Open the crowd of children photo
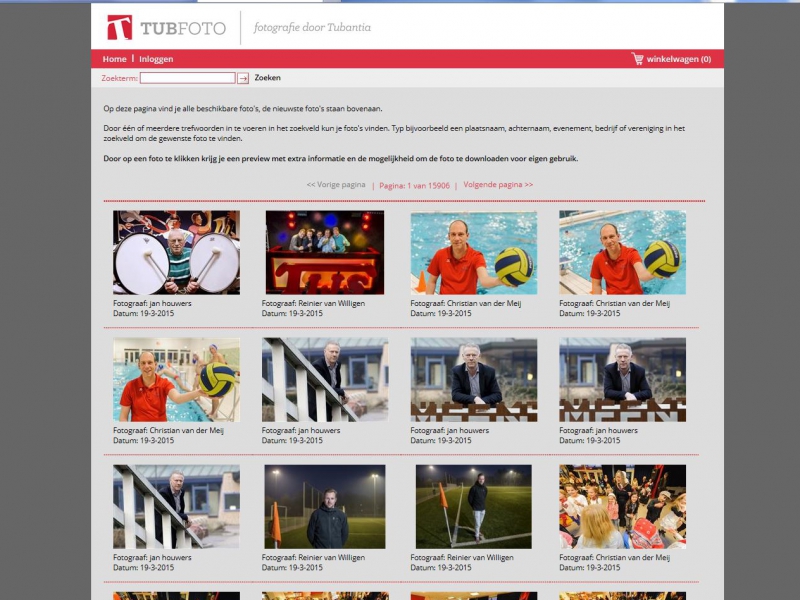Screen dimensions: 800x600 pos(622,506)
